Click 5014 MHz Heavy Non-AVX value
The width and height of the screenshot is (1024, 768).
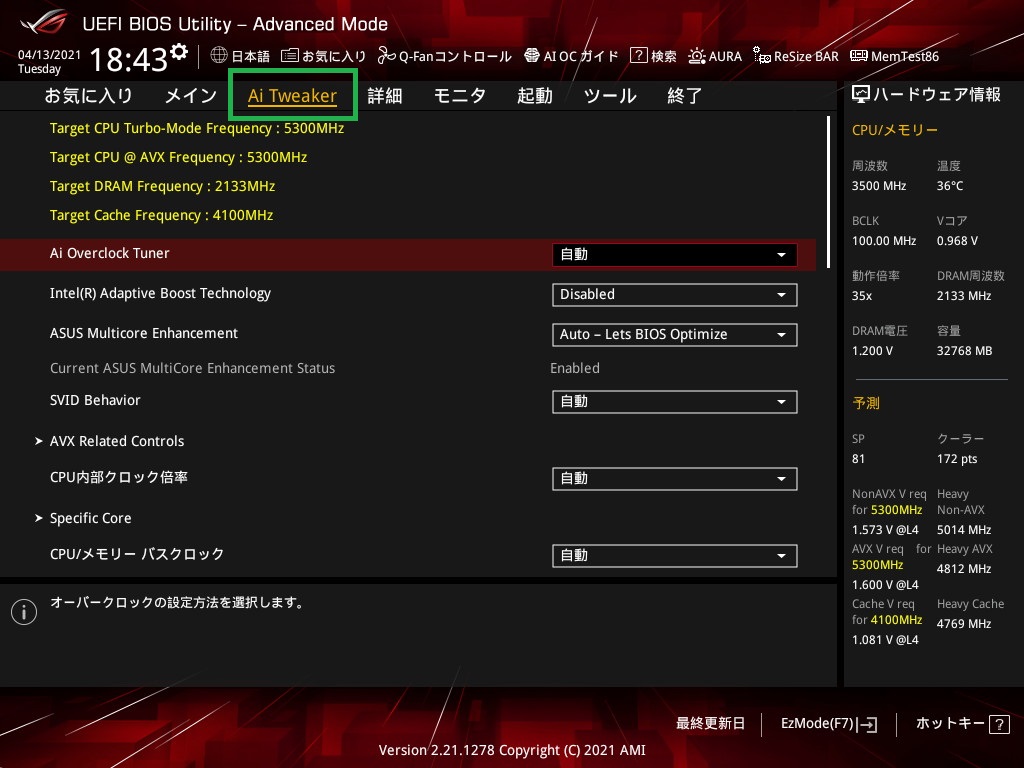964,530
